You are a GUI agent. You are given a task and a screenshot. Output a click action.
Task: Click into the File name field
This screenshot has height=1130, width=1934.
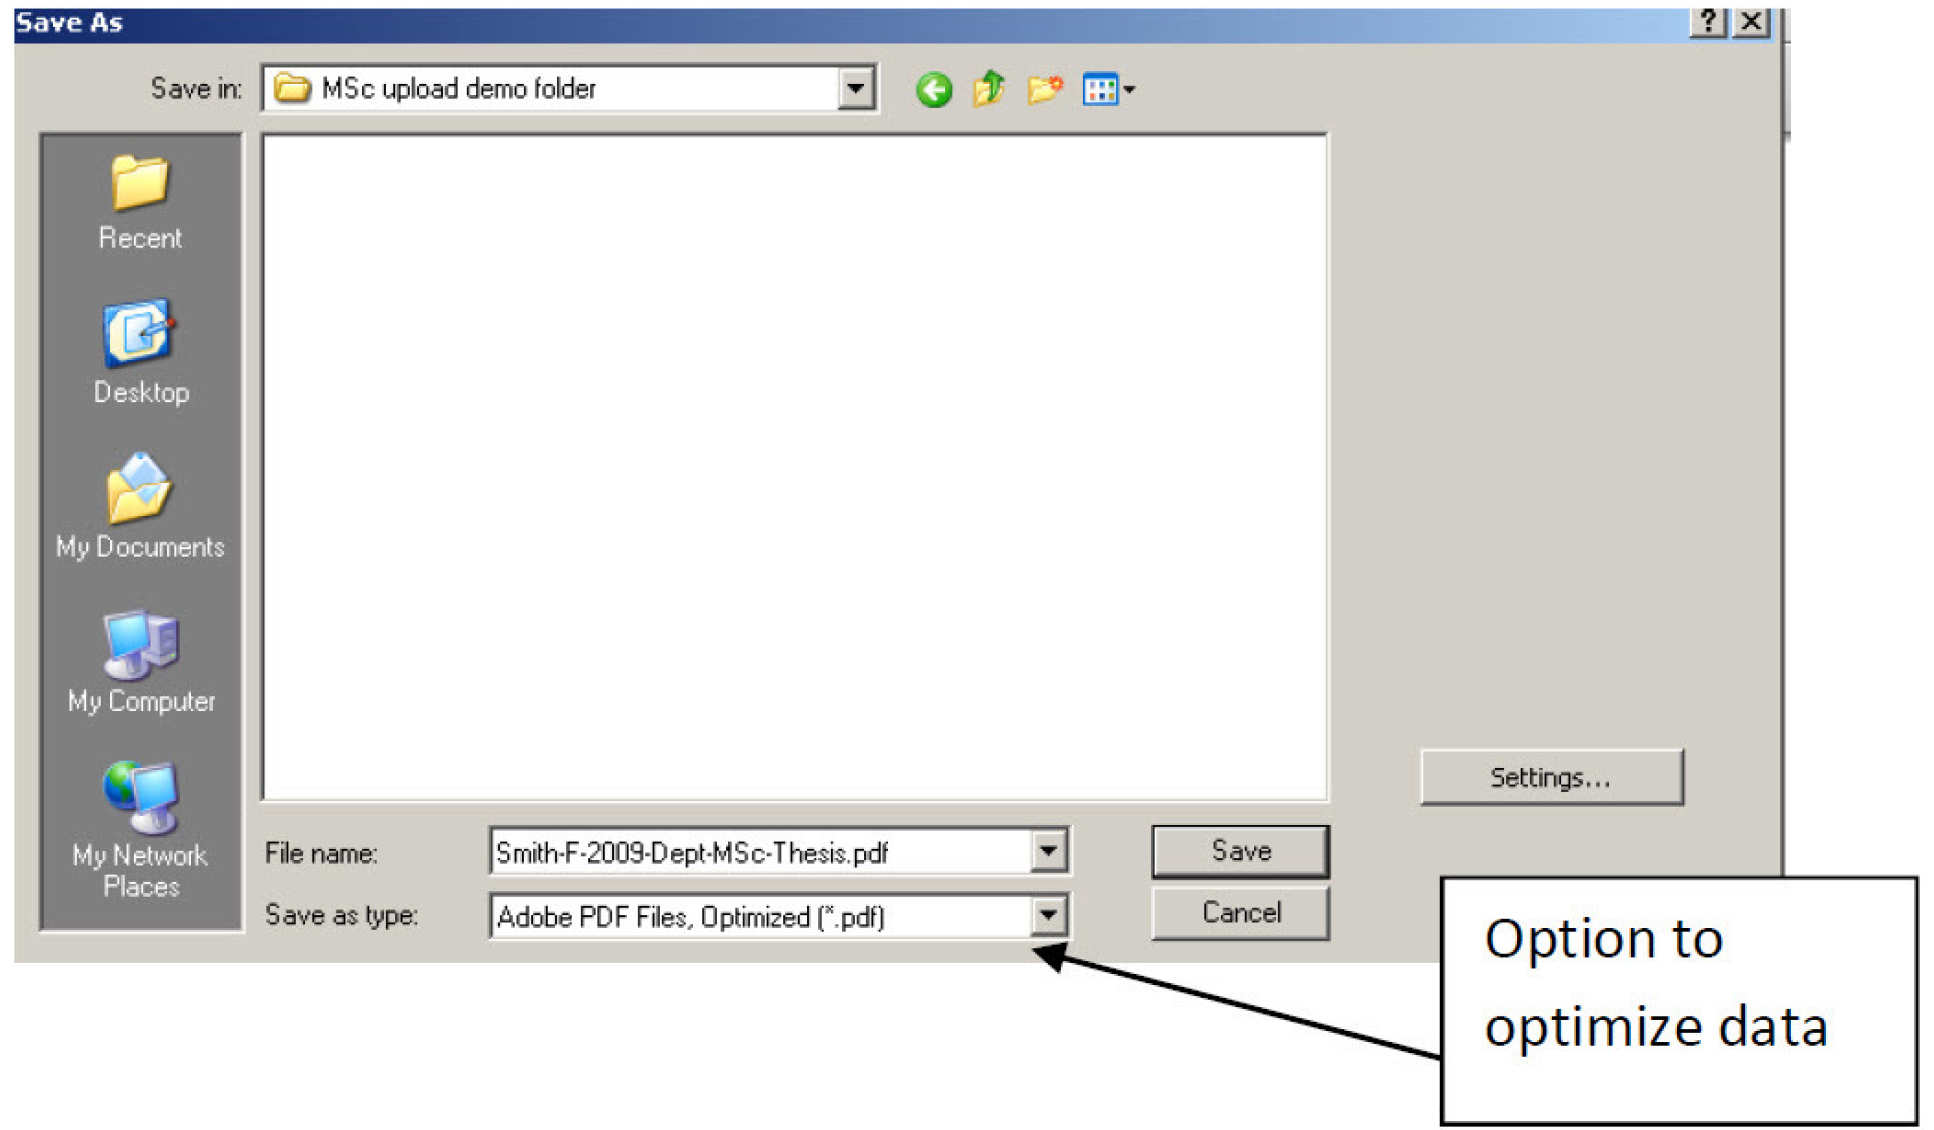[x=760, y=852]
